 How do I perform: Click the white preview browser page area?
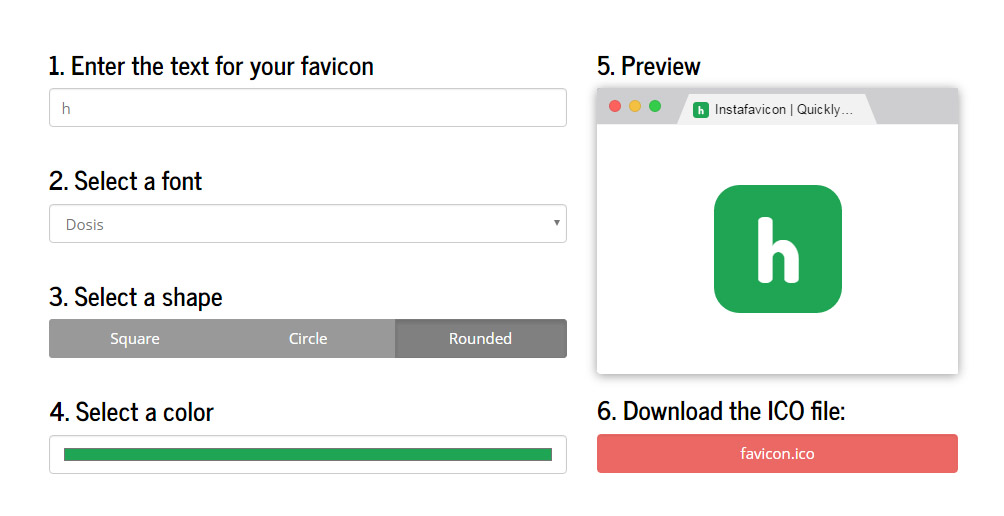pyautogui.click(x=777, y=249)
